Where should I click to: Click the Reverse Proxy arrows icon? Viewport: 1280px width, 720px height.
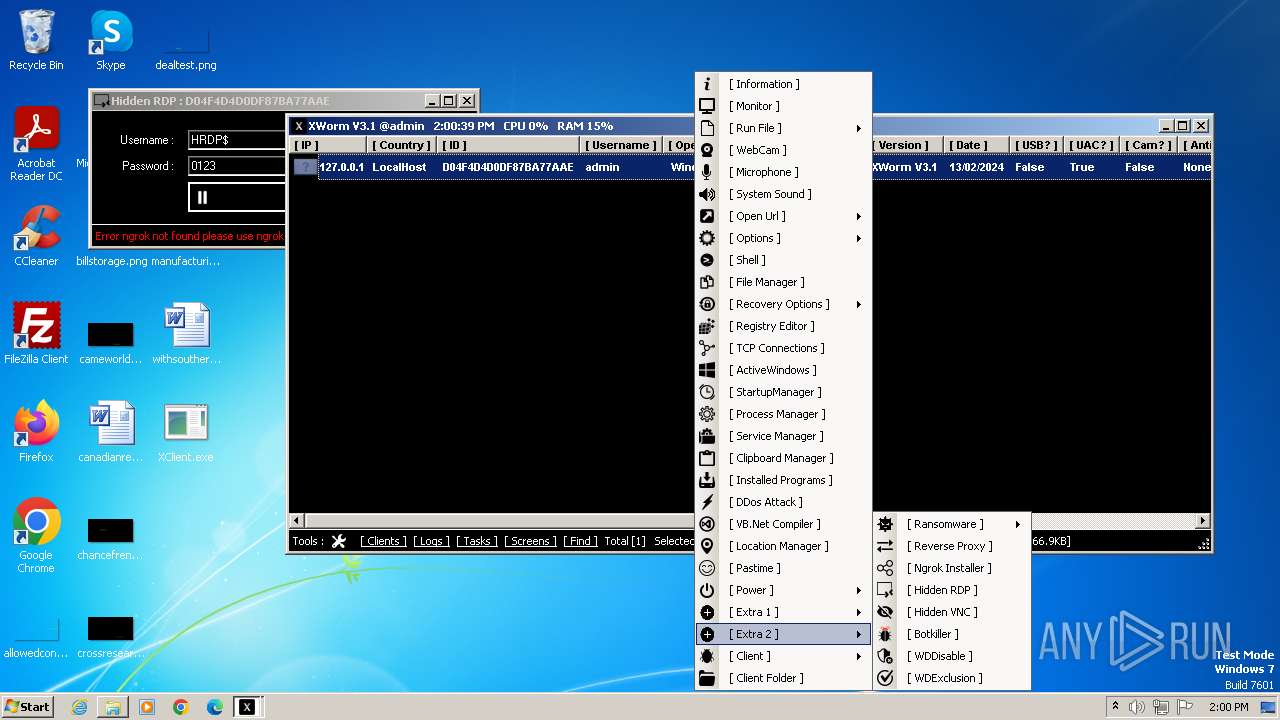tap(885, 546)
